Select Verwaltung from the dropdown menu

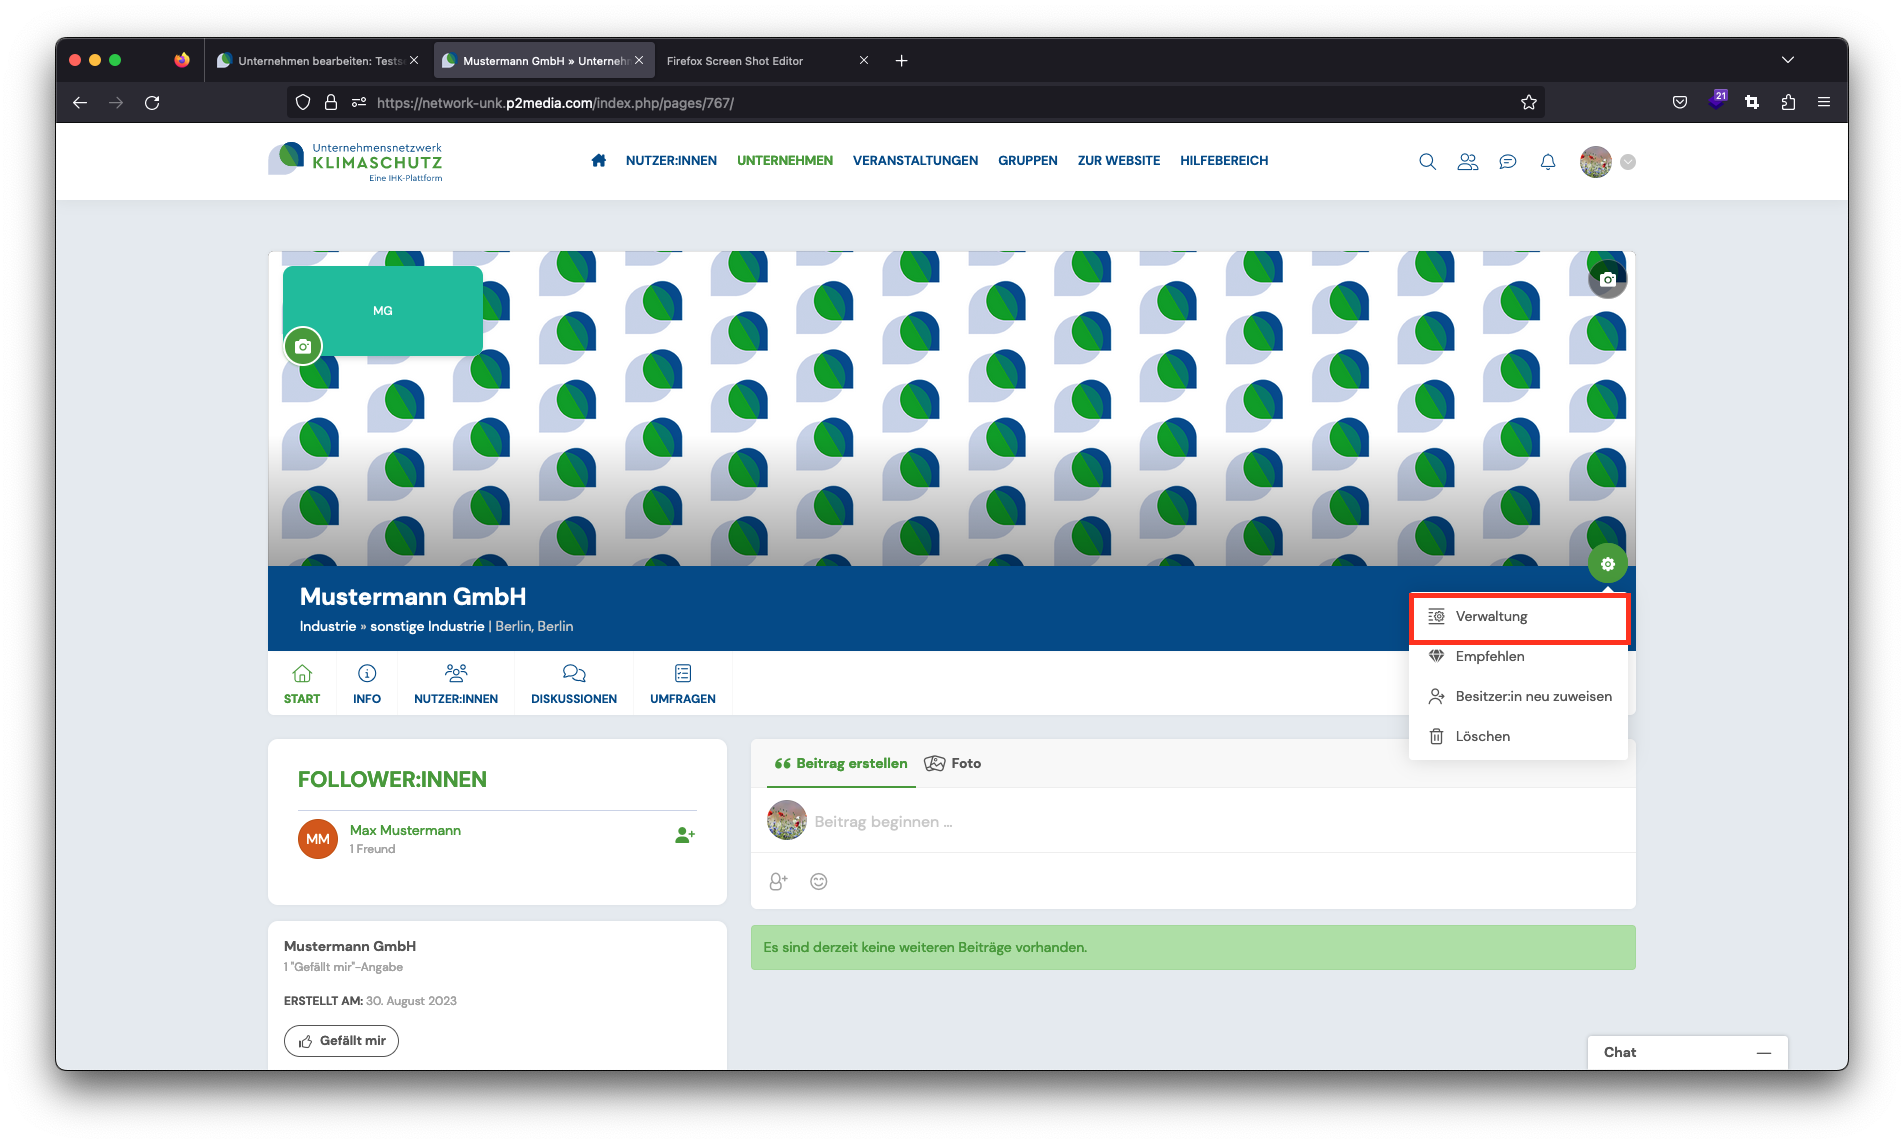click(x=1518, y=616)
